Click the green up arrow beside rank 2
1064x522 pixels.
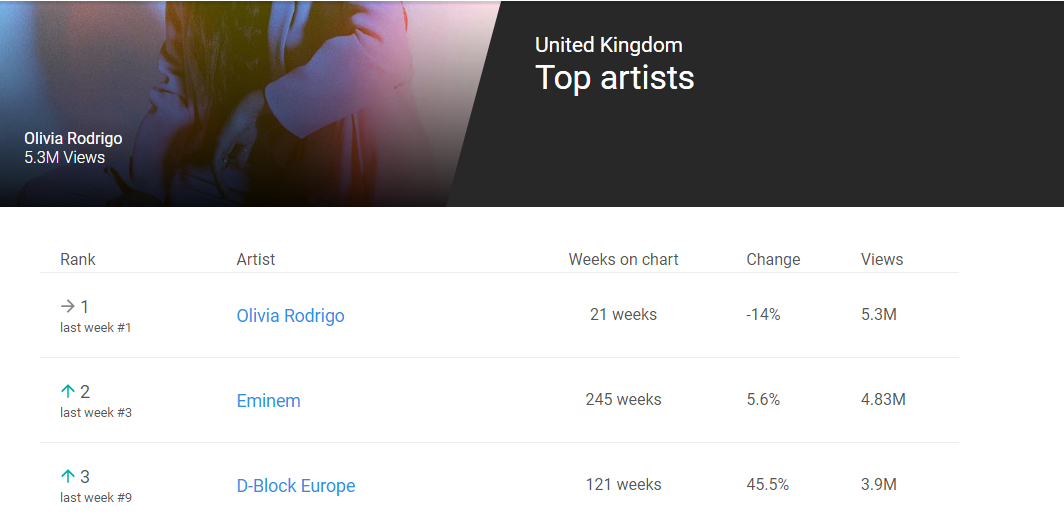pos(67,392)
